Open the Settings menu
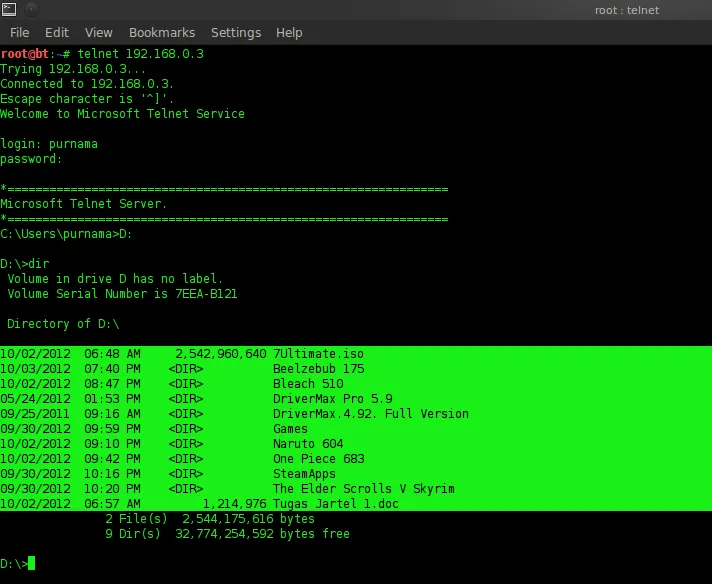Image resolution: width=712 pixels, height=584 pixels. point(236,33)
